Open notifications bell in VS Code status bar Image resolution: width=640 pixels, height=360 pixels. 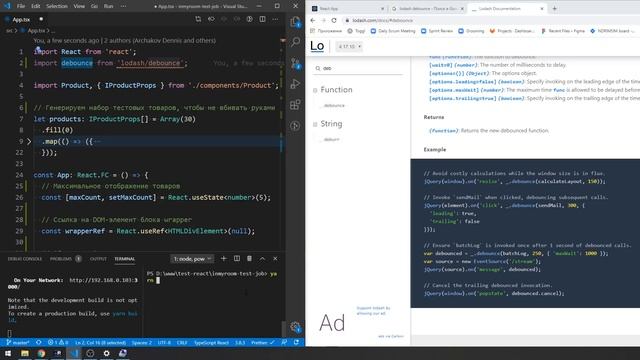296,342
